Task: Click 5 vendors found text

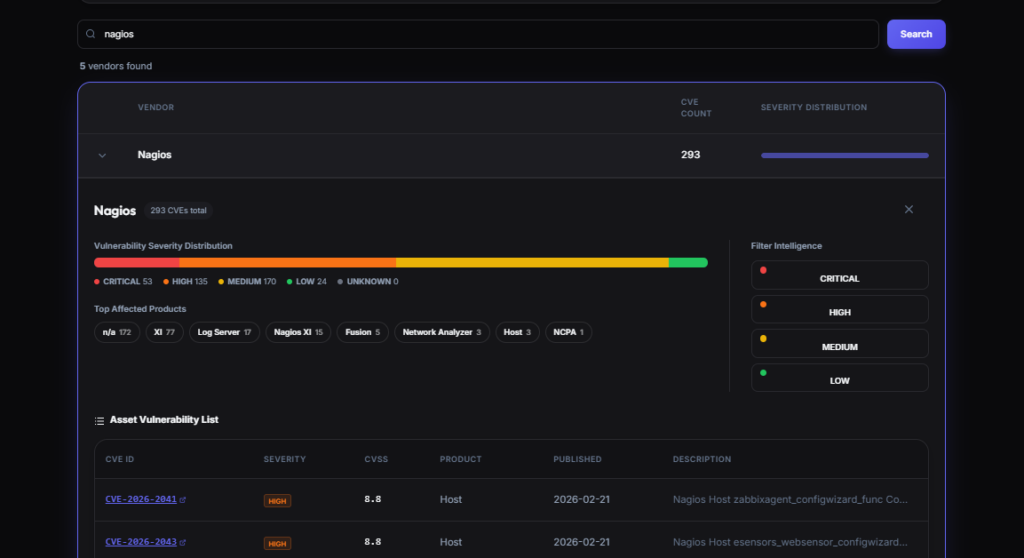Action: click(116, 66)
